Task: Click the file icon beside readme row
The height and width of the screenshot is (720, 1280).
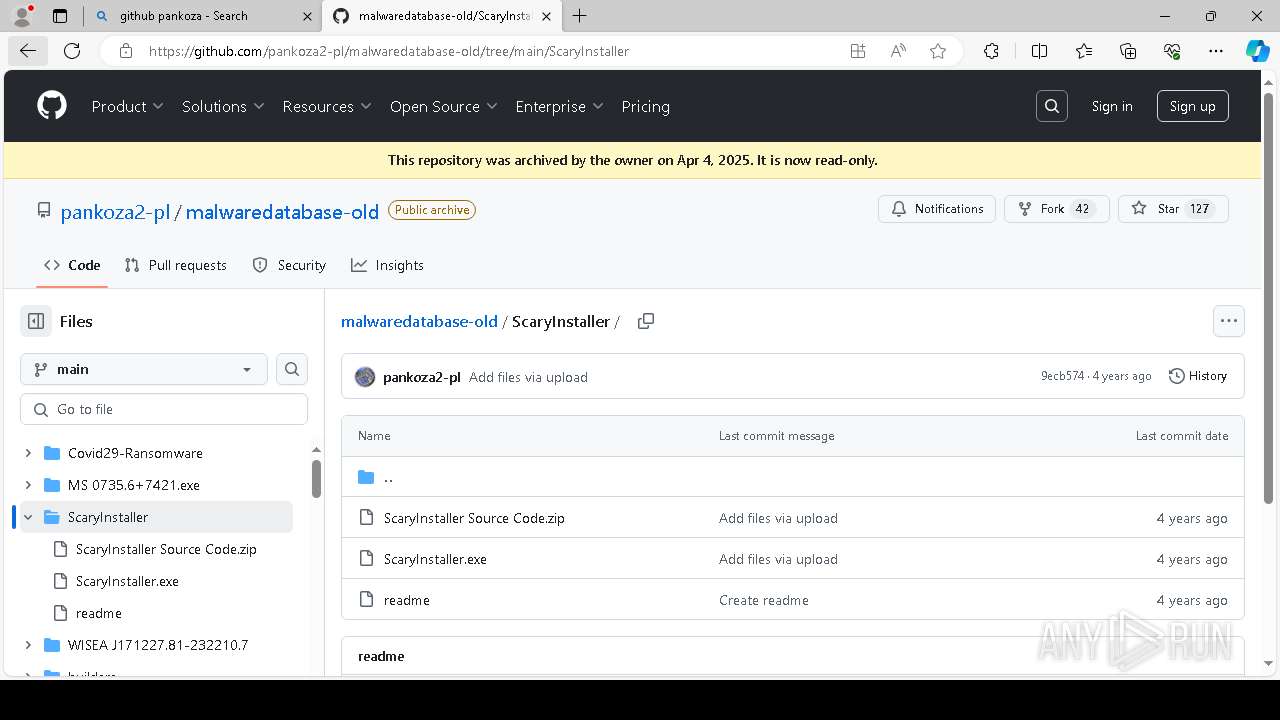Action: 366,600
